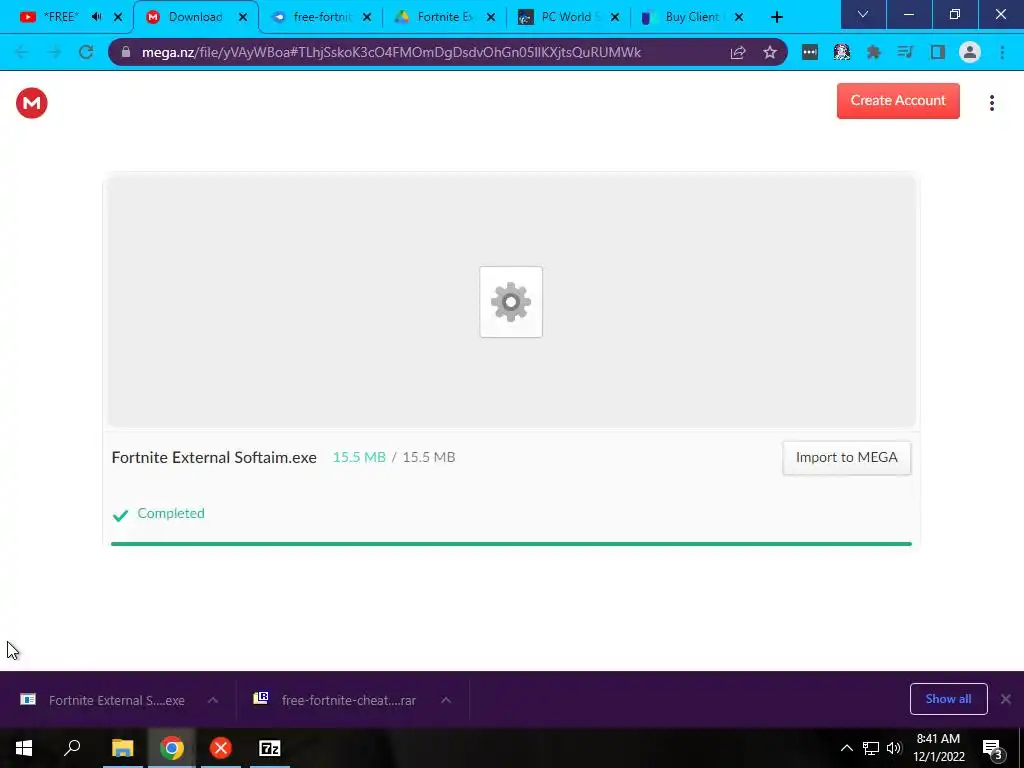Close the Download MEGA tab
1024x768 pixels.
[x=243, y=17]
